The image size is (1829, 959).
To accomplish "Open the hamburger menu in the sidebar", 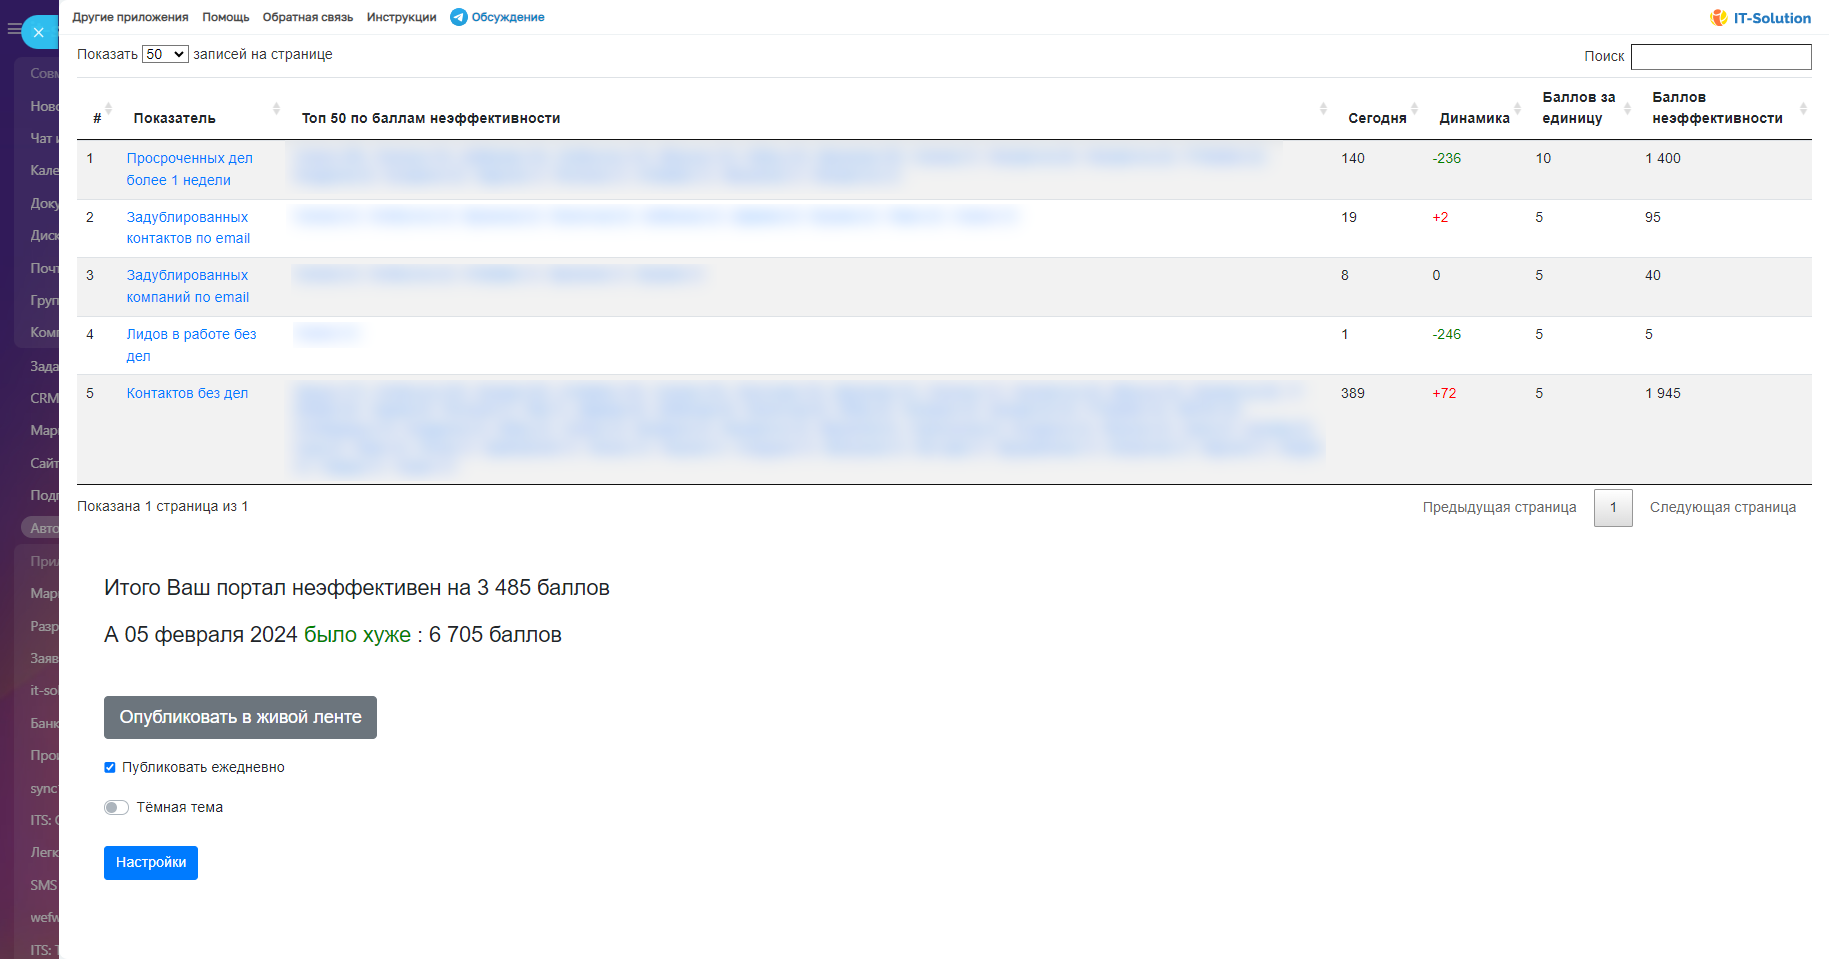I will (x=14, y=29).
